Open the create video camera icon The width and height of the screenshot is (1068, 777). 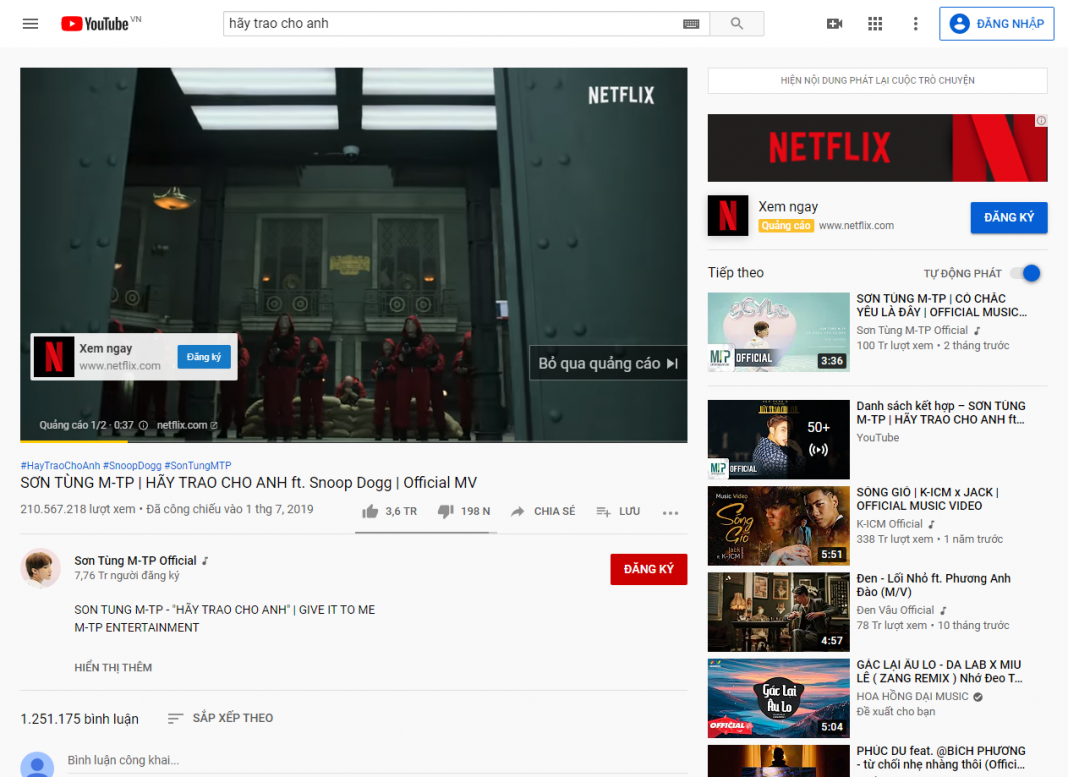coord(834,24)
